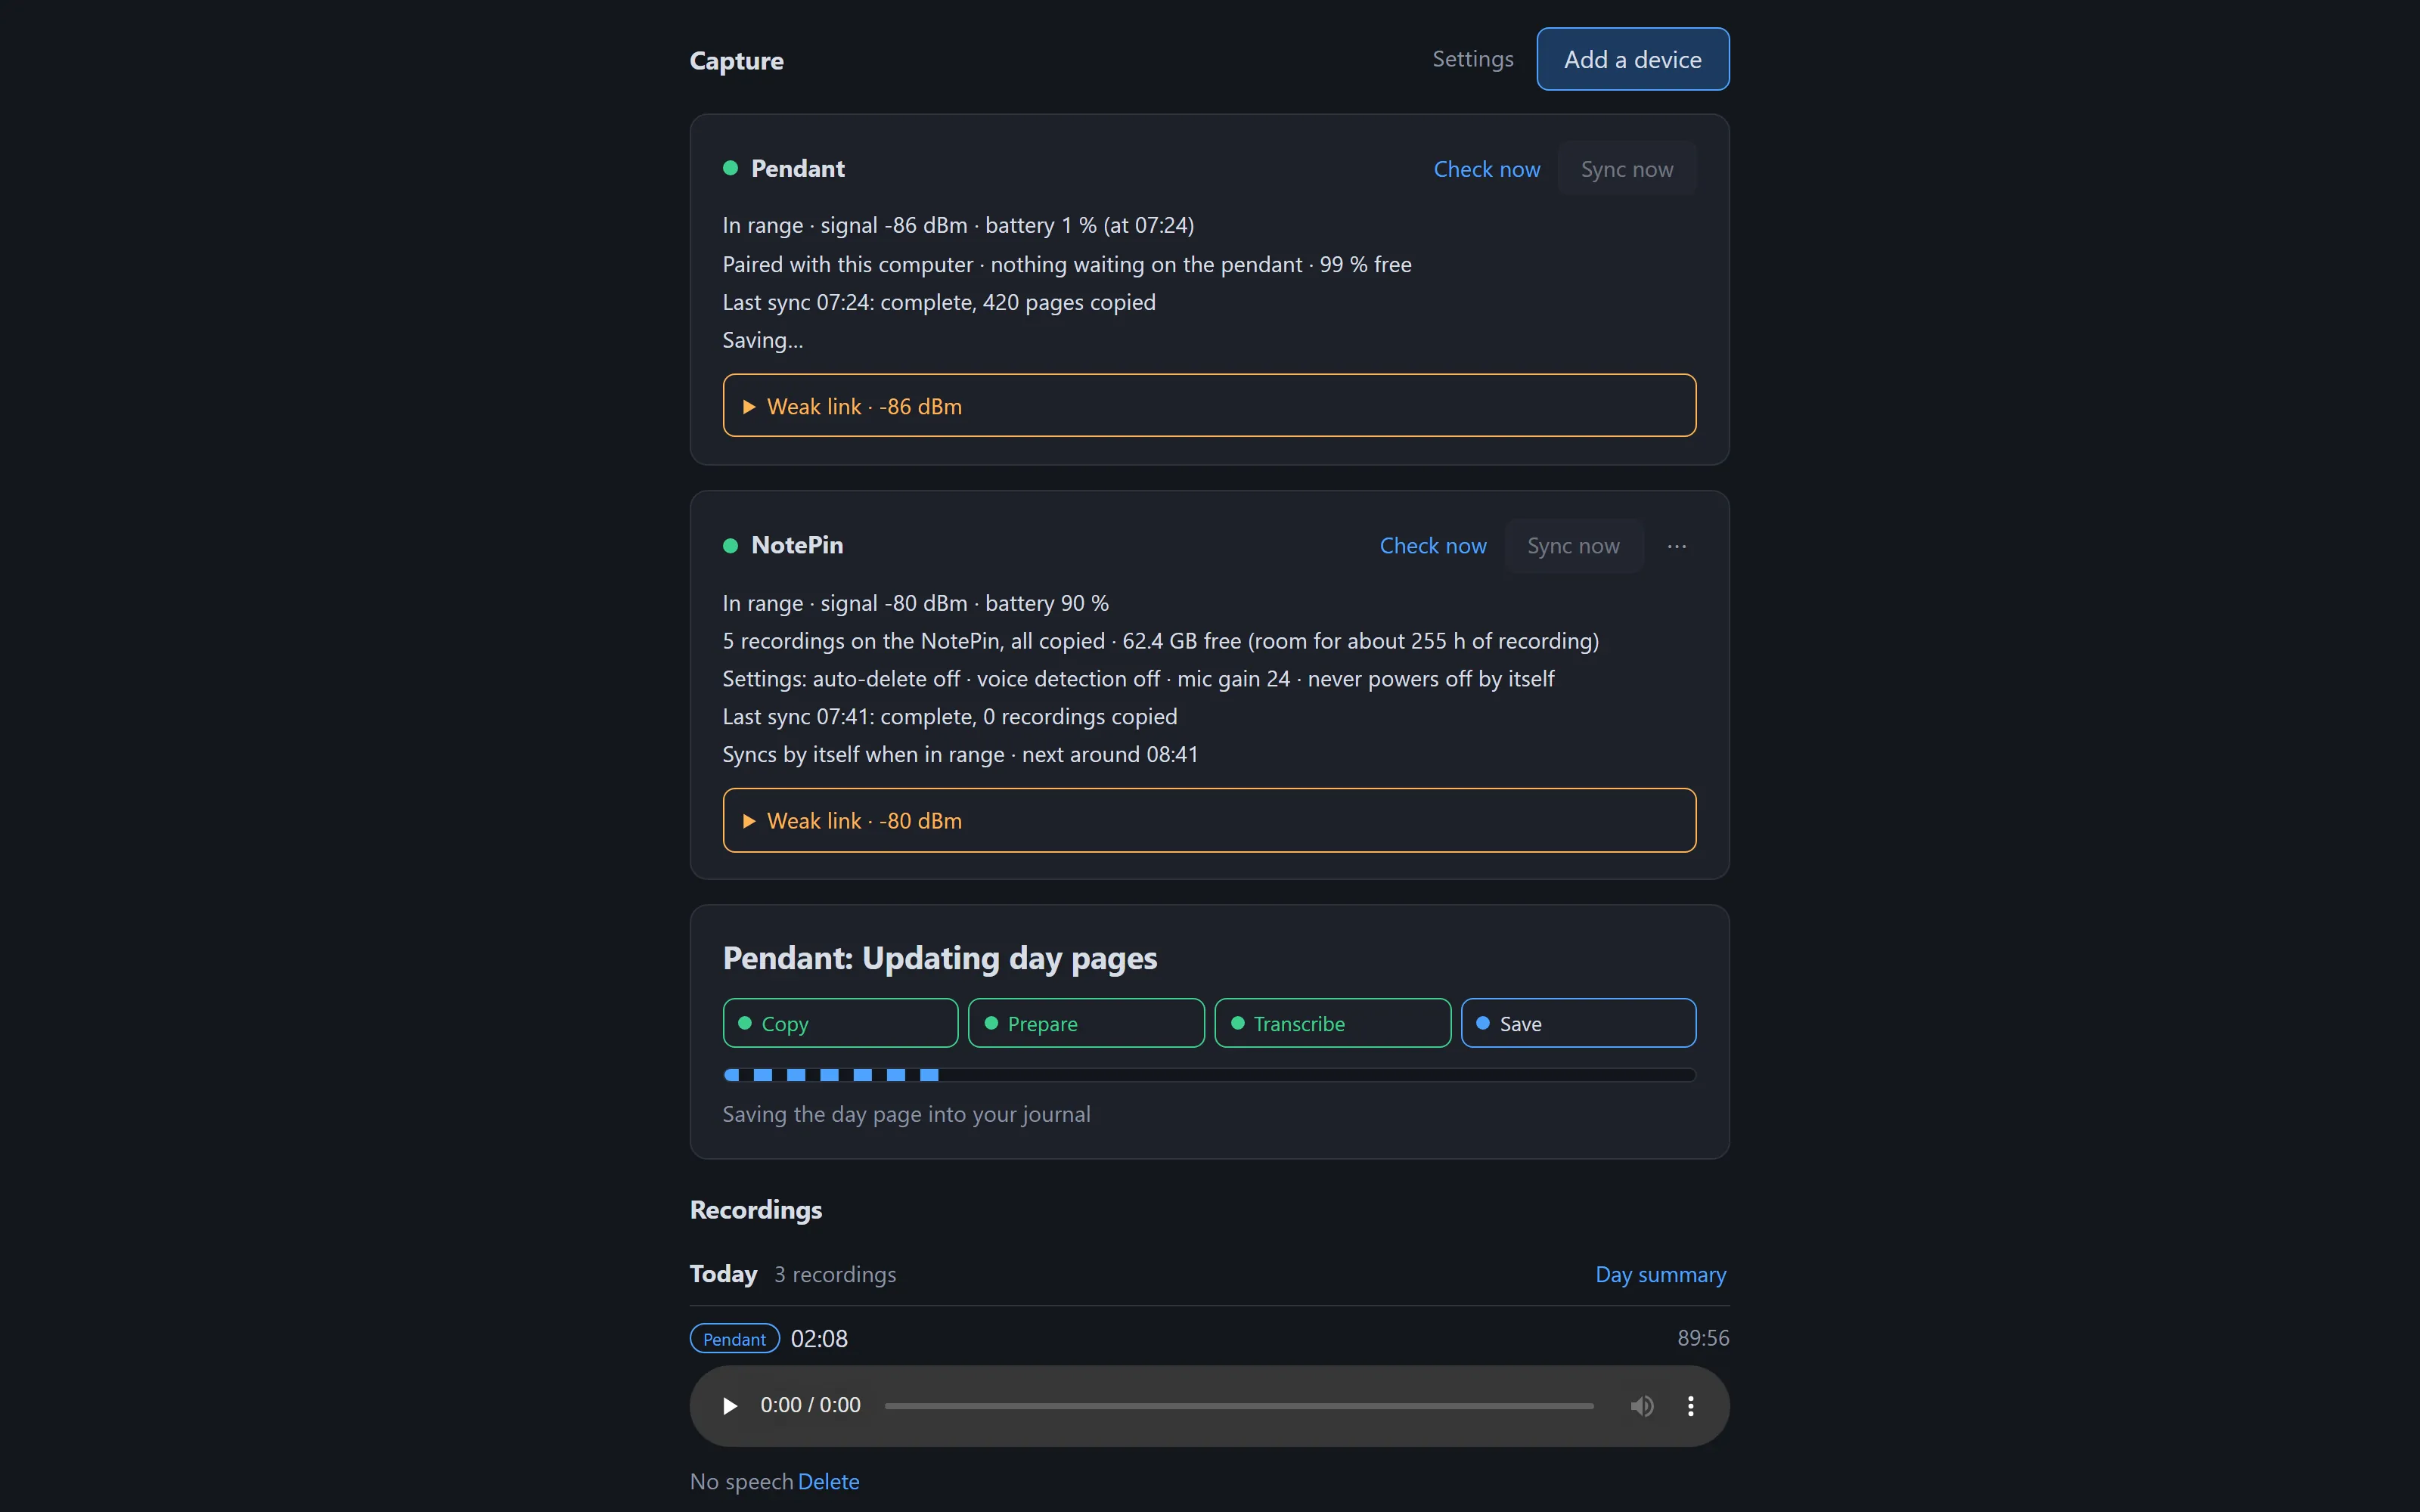This screenshot has height=1512, width=2420.
Task: Click Check now for NotePin
Action: tap(1432, 546)
